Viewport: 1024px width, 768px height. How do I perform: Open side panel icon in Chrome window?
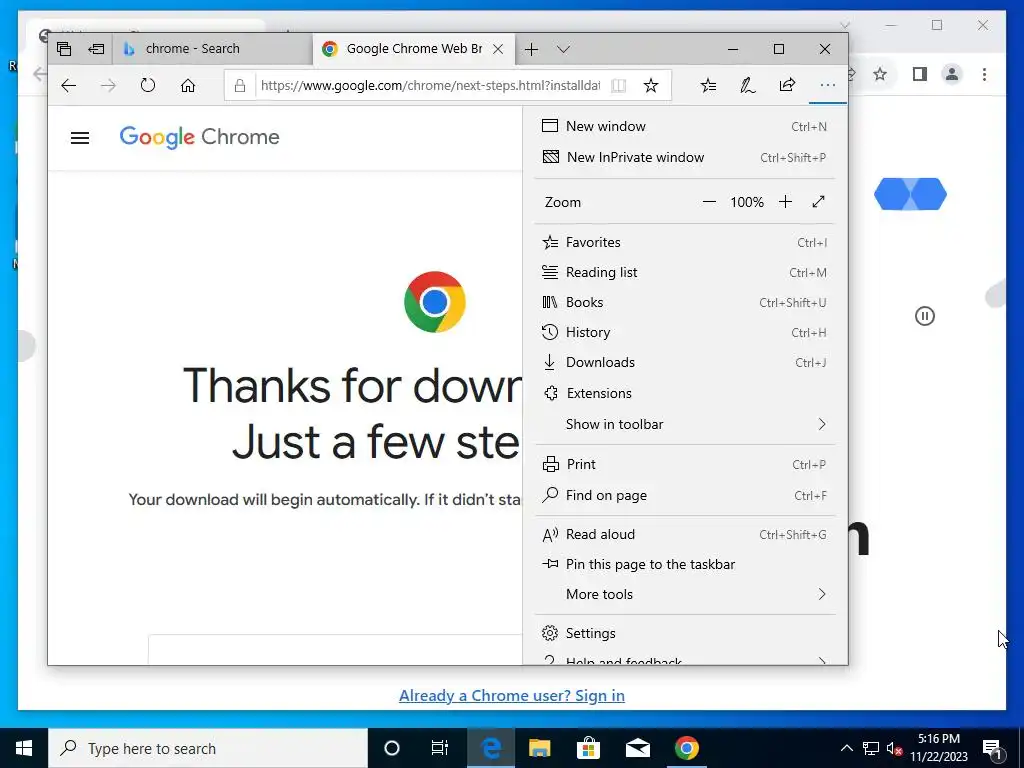coord(920,74)
